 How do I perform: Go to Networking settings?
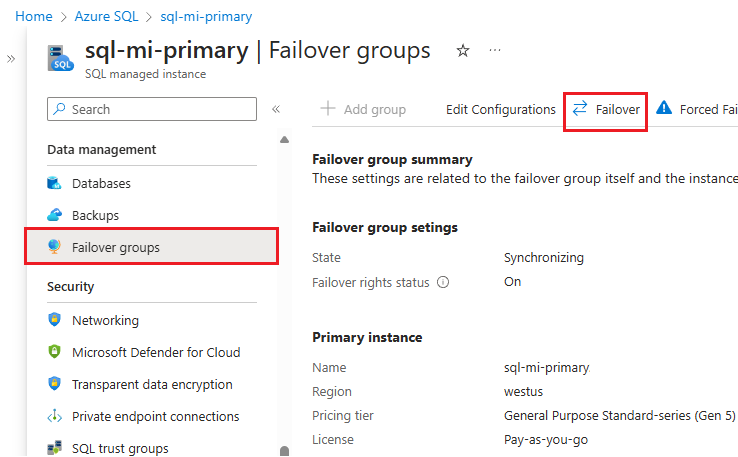coord(105,320)
